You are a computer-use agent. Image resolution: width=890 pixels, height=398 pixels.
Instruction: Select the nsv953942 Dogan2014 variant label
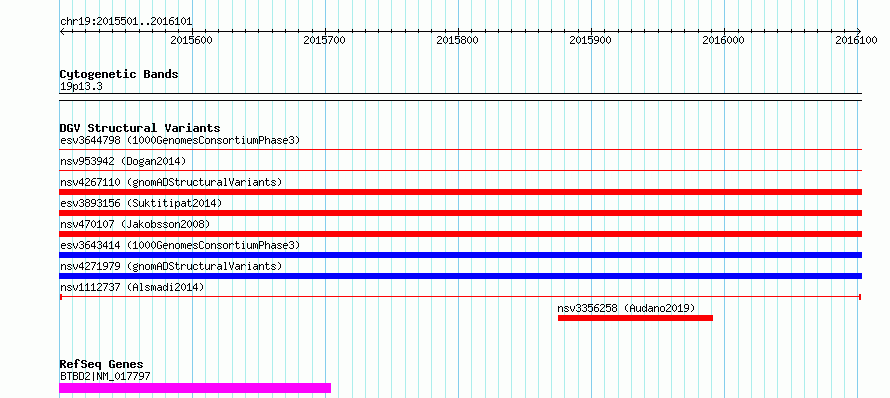(x=123, y=161)
